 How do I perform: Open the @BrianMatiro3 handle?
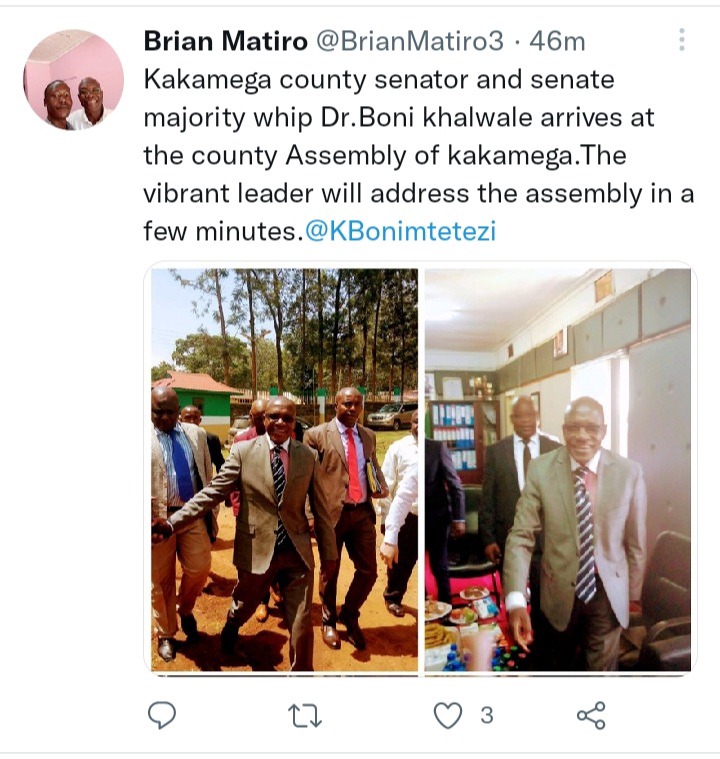(x=410, y=41)
